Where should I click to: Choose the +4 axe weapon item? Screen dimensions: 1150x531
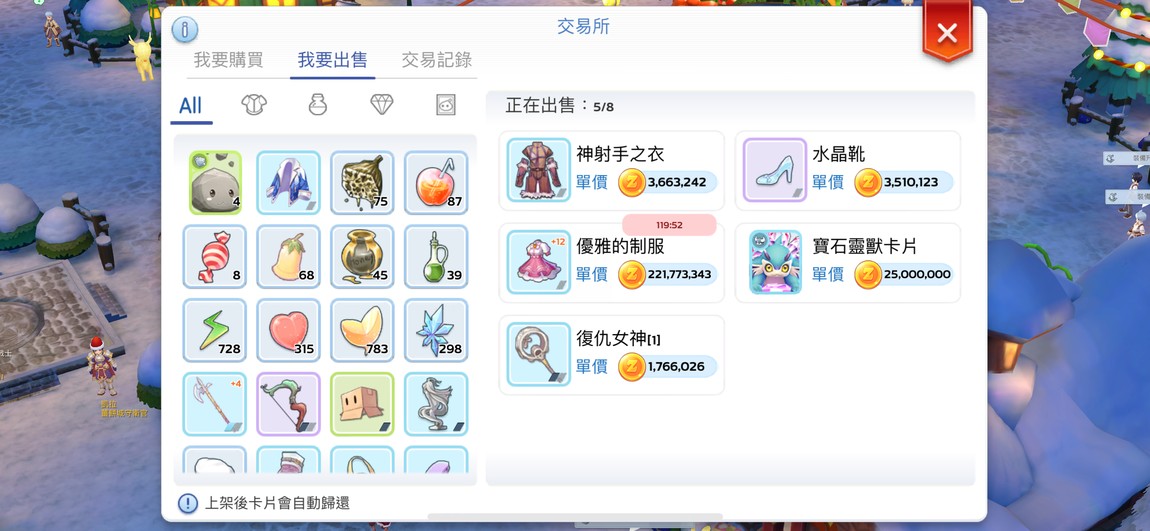215,404
